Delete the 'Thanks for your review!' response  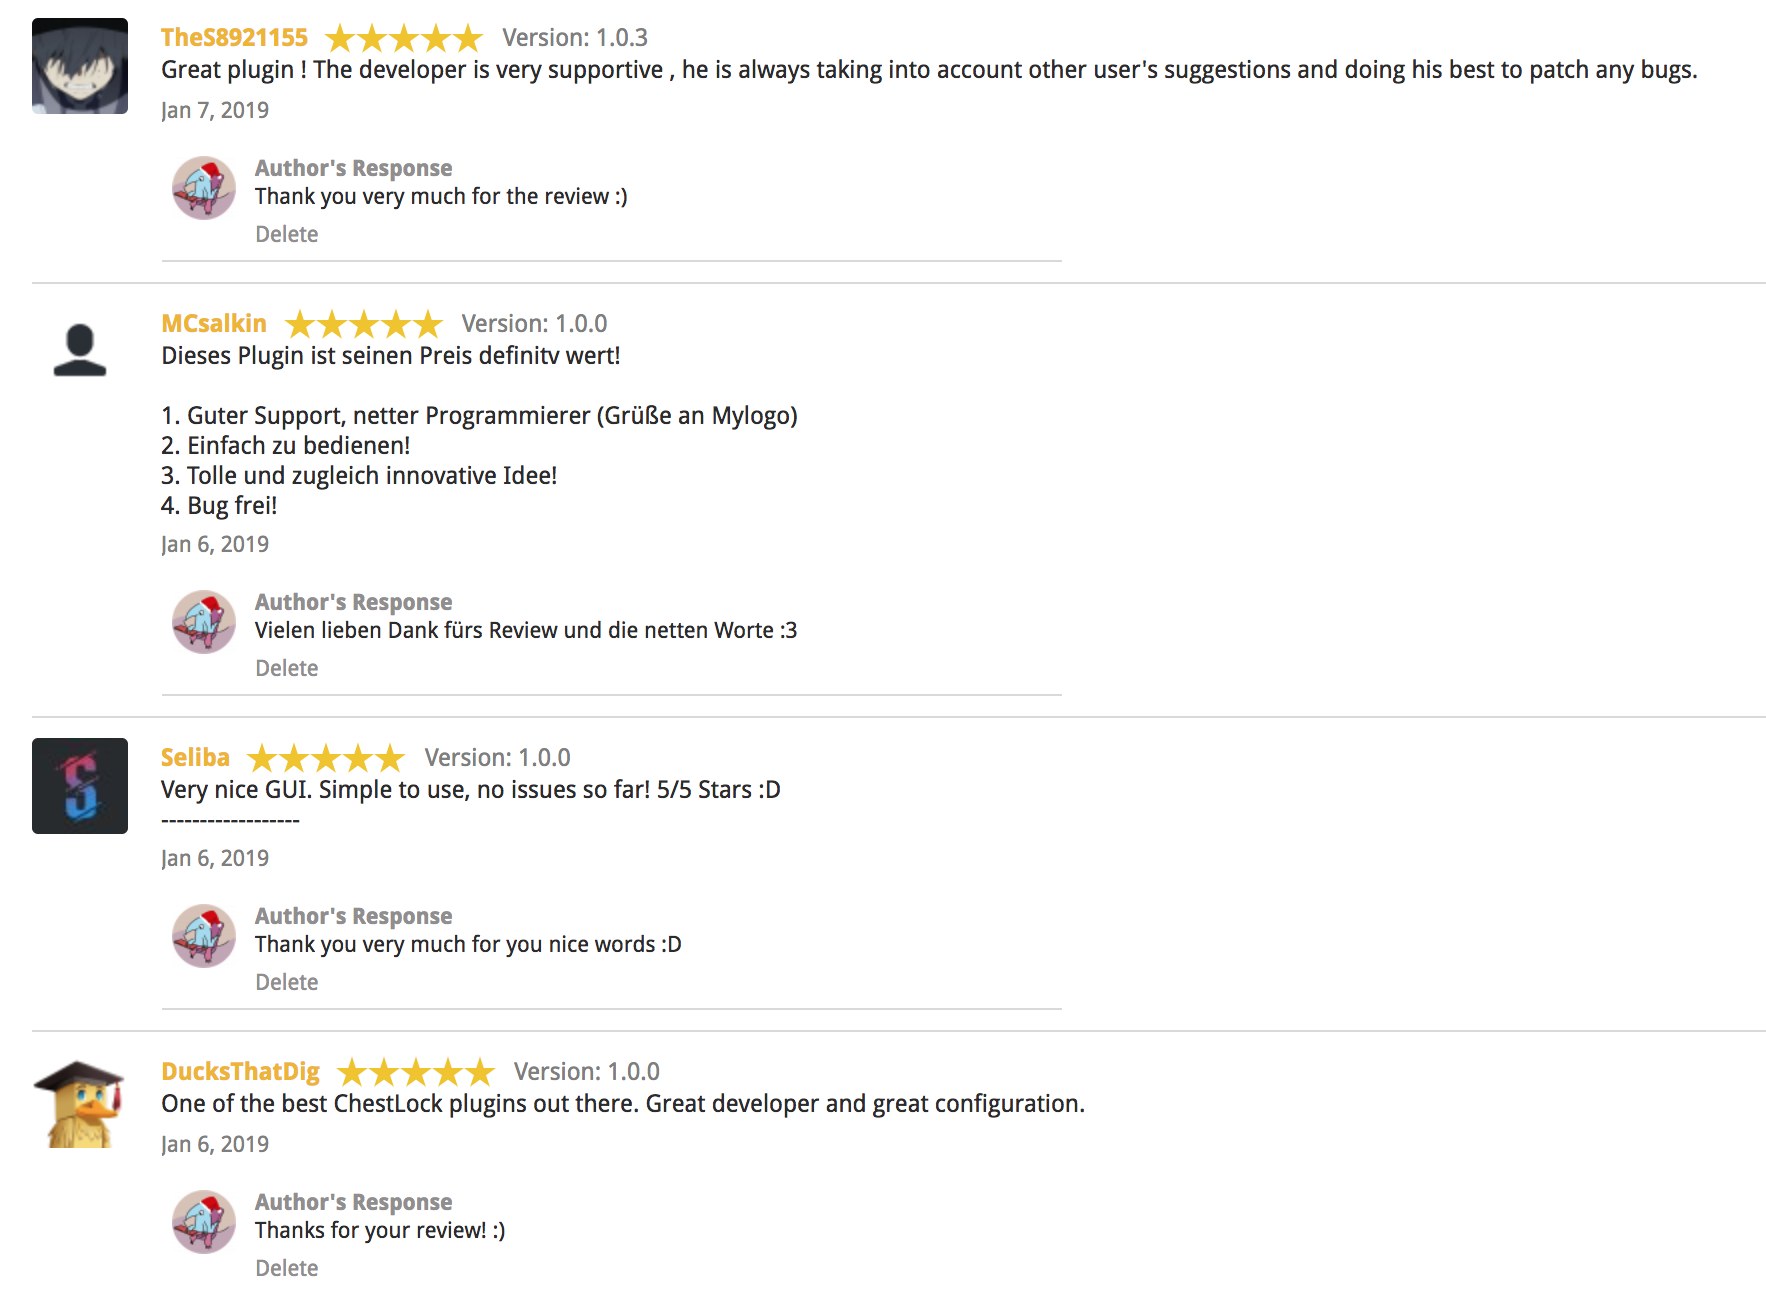coord(286,1268)
